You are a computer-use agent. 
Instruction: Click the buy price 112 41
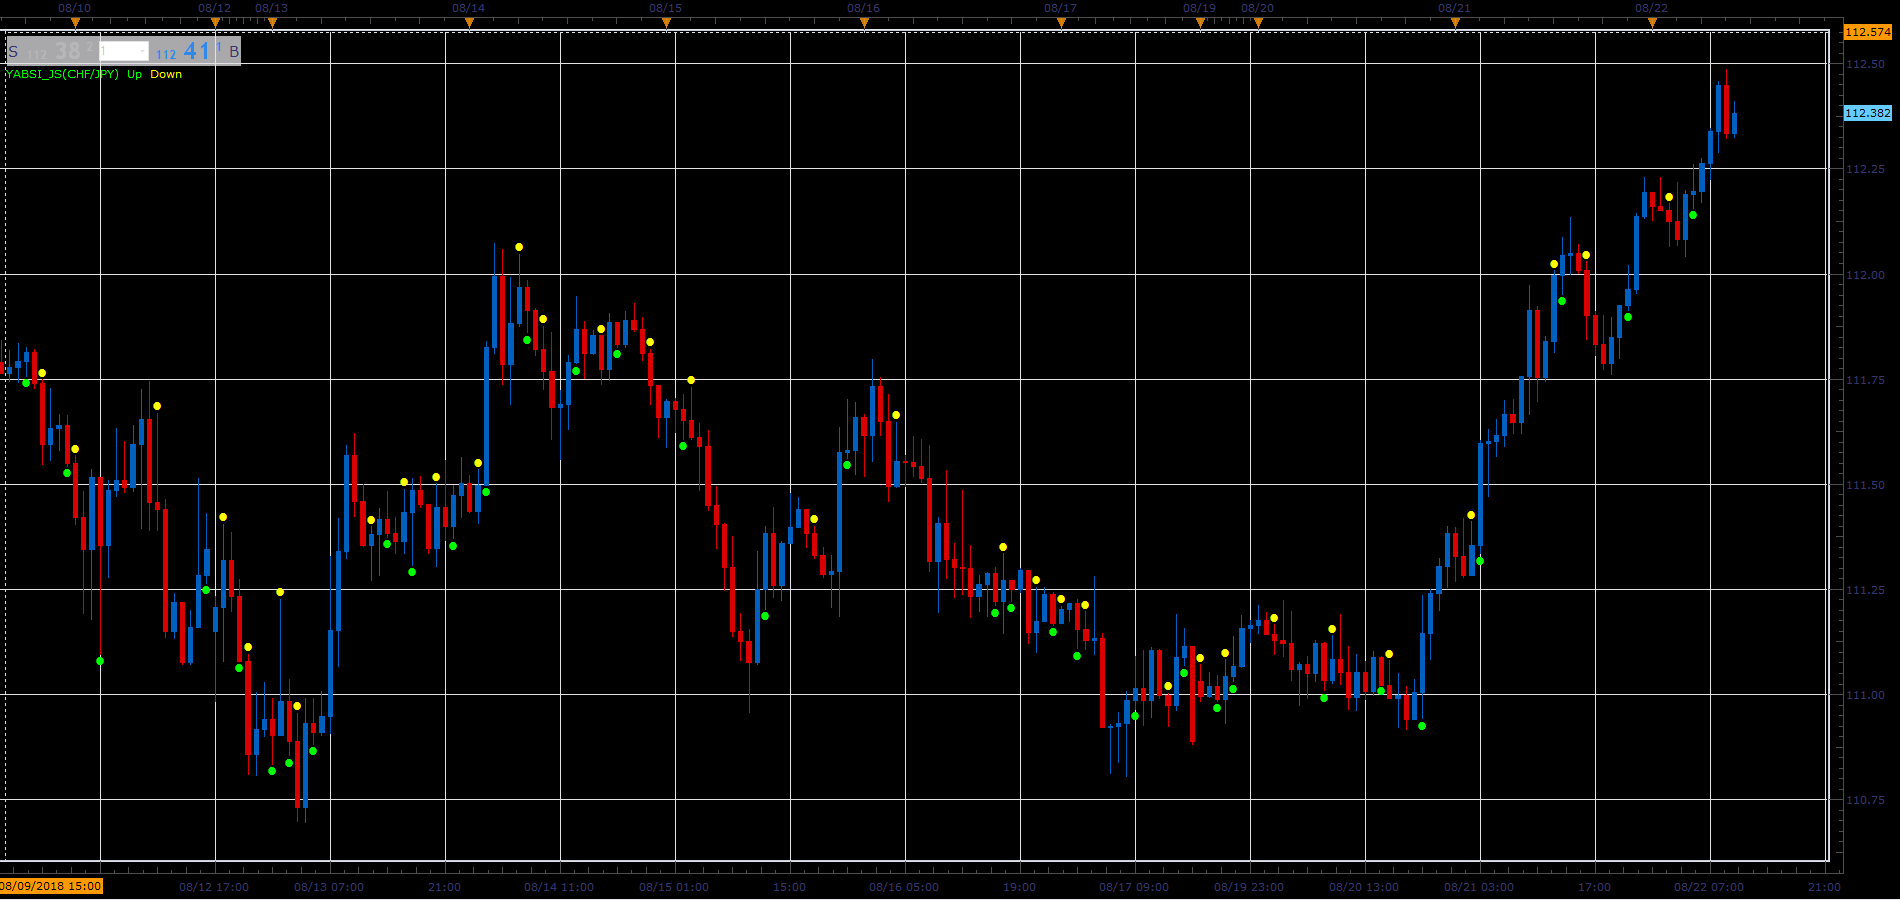188,51
